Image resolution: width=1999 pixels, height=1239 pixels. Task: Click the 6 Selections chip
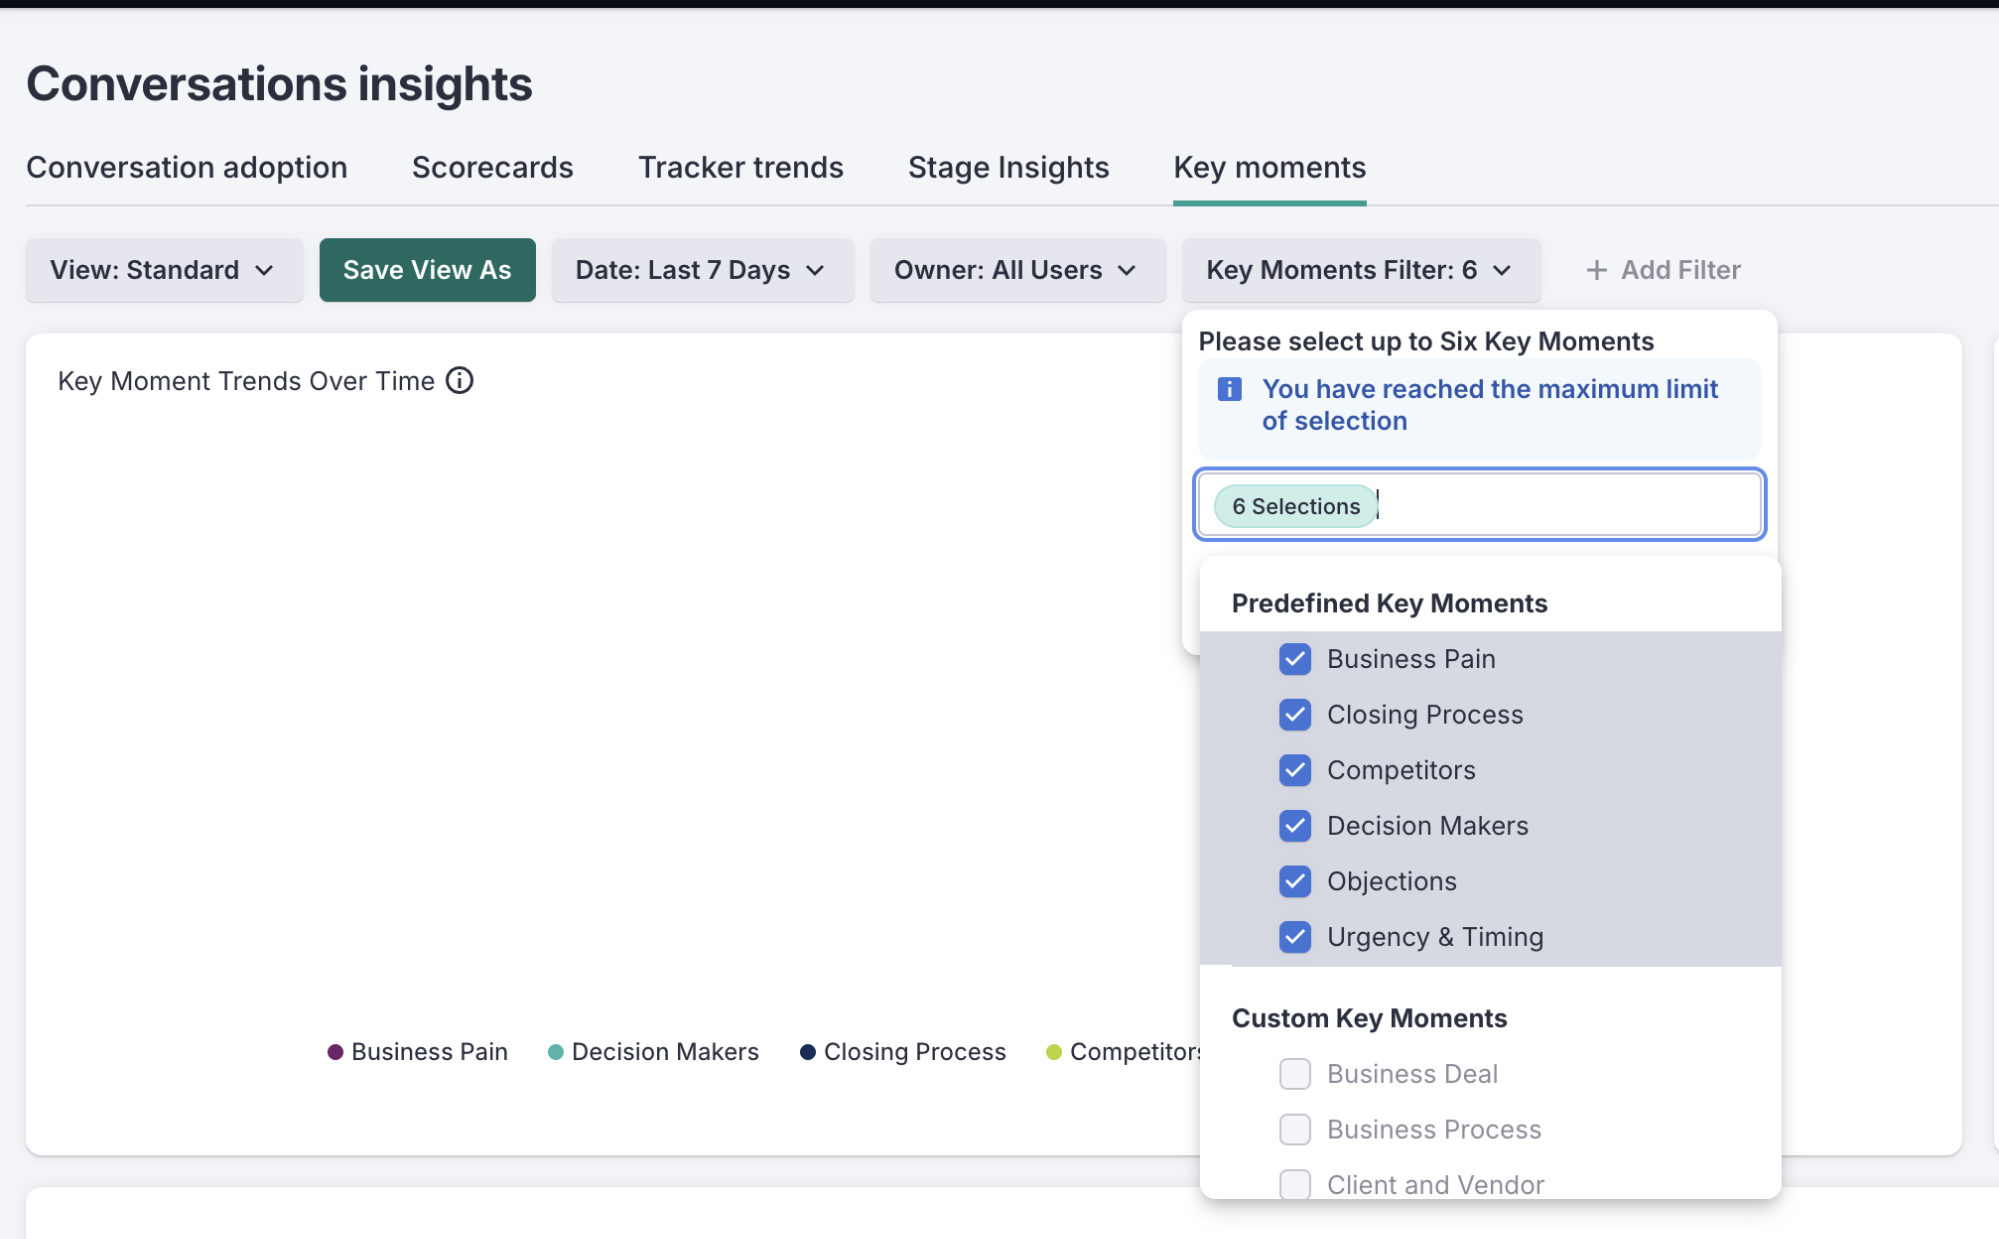pyautogui.click(x=1295, y=506)
